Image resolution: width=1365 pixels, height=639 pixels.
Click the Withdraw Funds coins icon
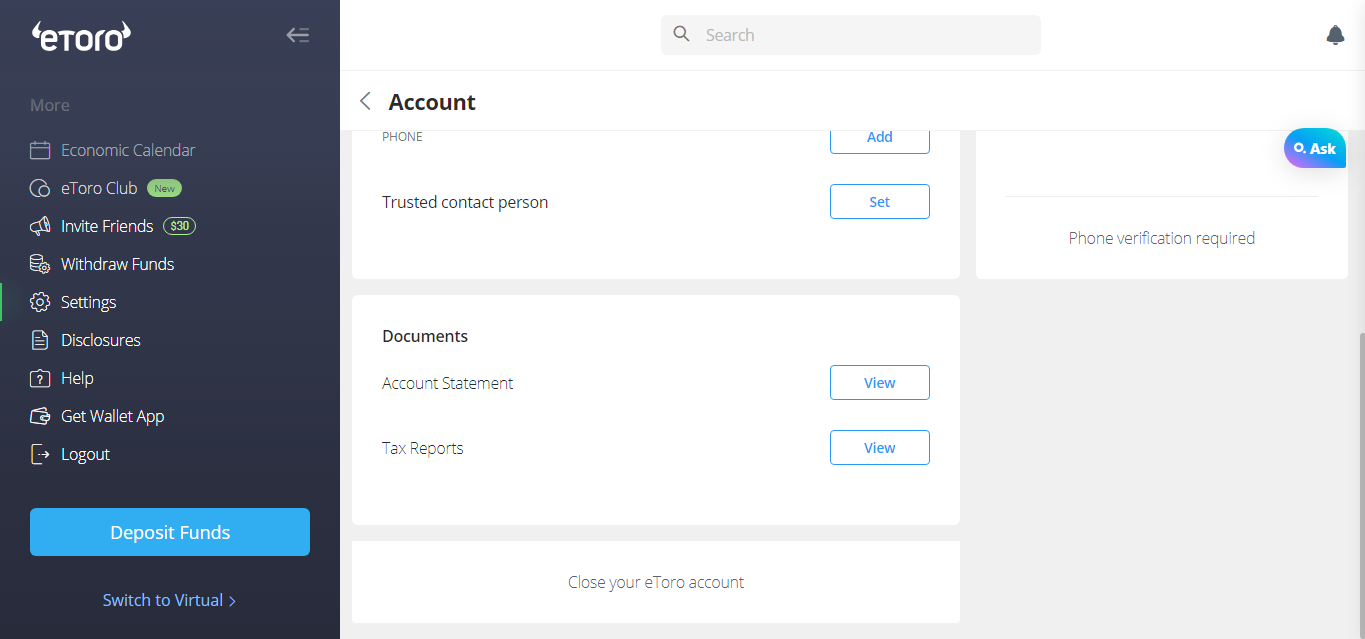pyautogui.click(x=40, y=264)
